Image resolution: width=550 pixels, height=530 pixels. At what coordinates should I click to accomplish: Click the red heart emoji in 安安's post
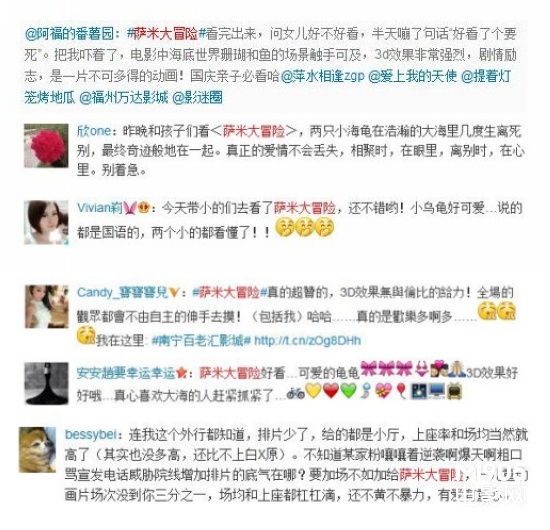pos(330,391)
